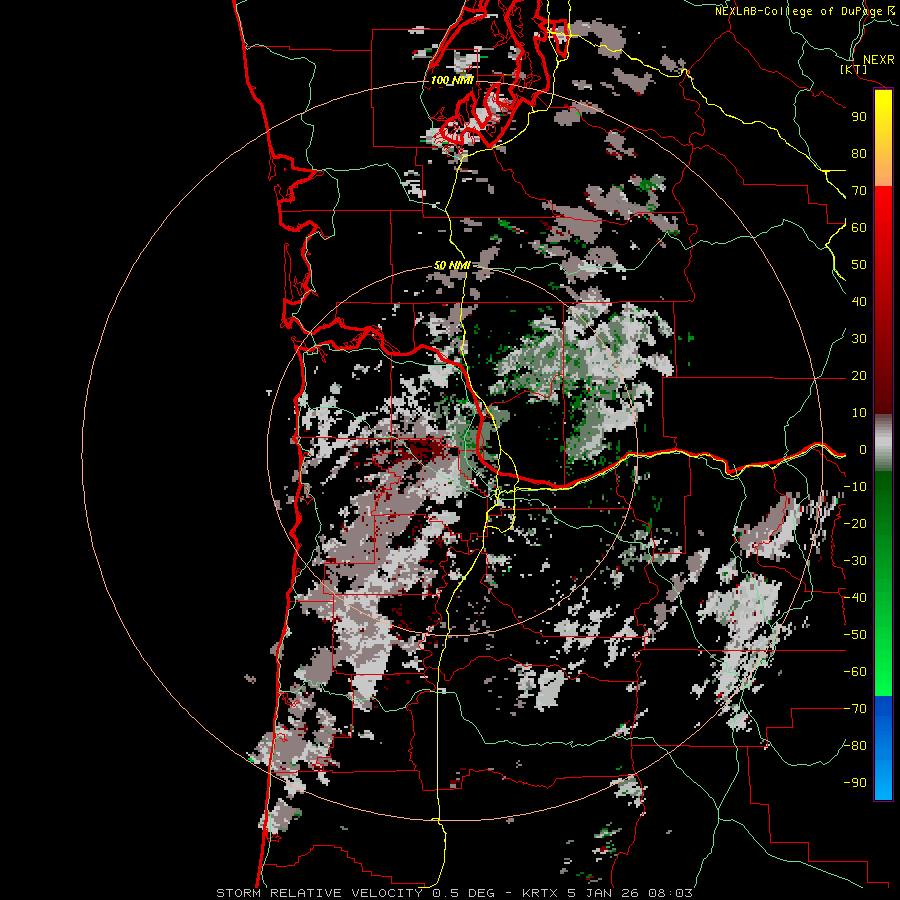
Task: Click the 70 value on the velocity scale
Action: (x=859, y=191)
